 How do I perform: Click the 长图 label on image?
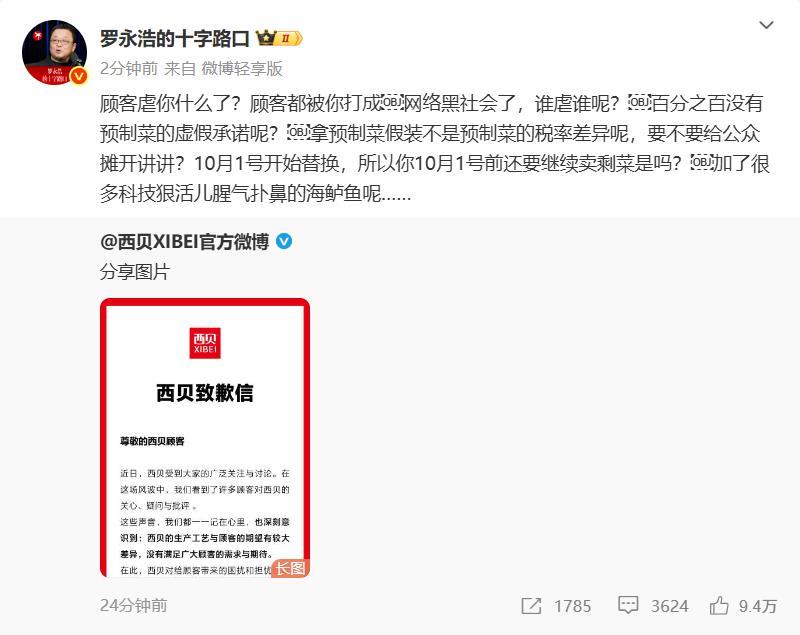[291, 568]
